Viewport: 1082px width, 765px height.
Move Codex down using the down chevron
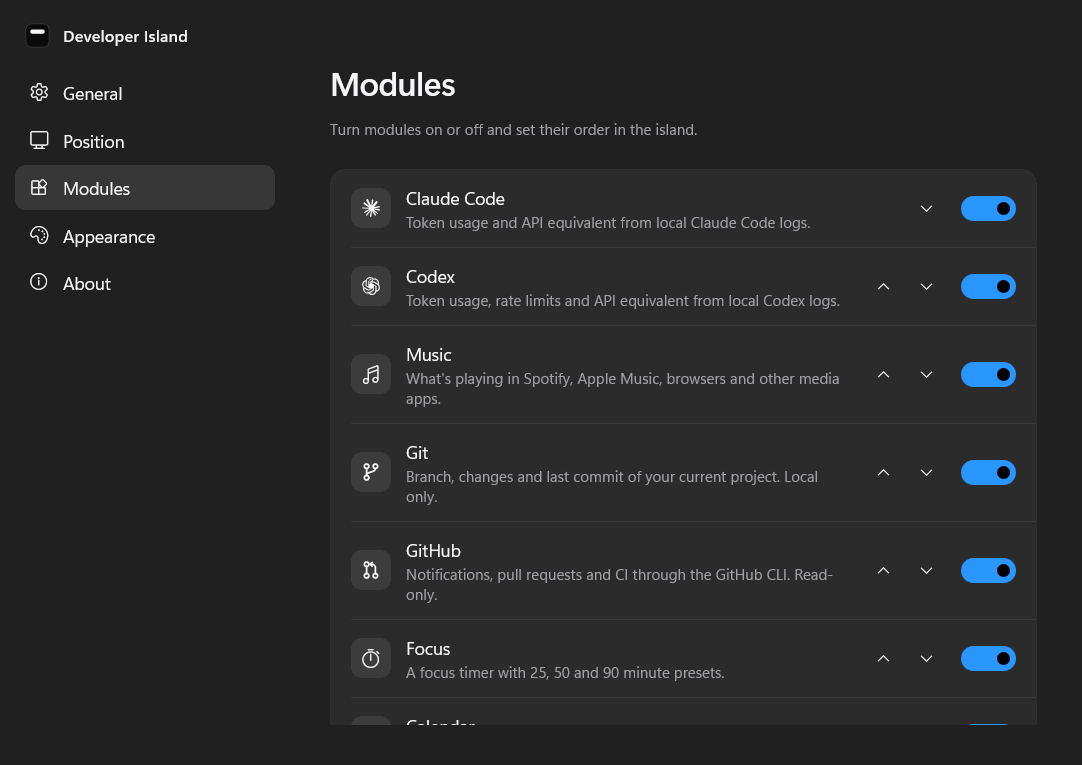927,286
